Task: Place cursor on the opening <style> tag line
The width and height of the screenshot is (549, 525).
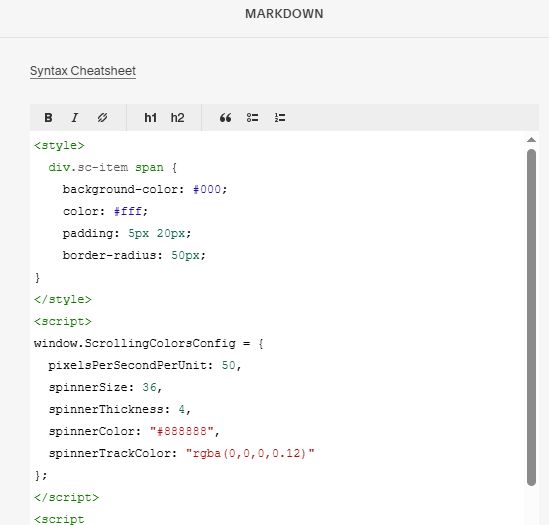Action: pyautogui.click(x=59, y=145)
